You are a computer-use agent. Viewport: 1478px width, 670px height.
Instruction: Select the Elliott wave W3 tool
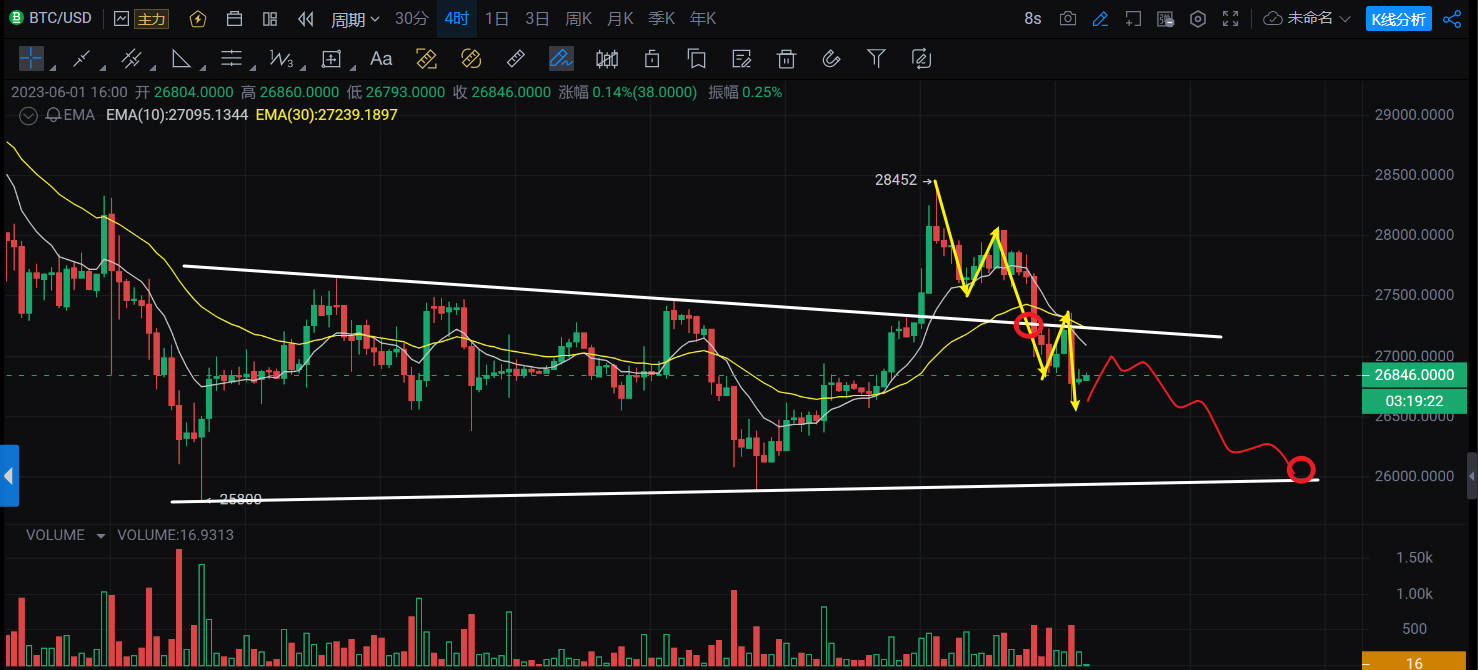click(281, 59)
